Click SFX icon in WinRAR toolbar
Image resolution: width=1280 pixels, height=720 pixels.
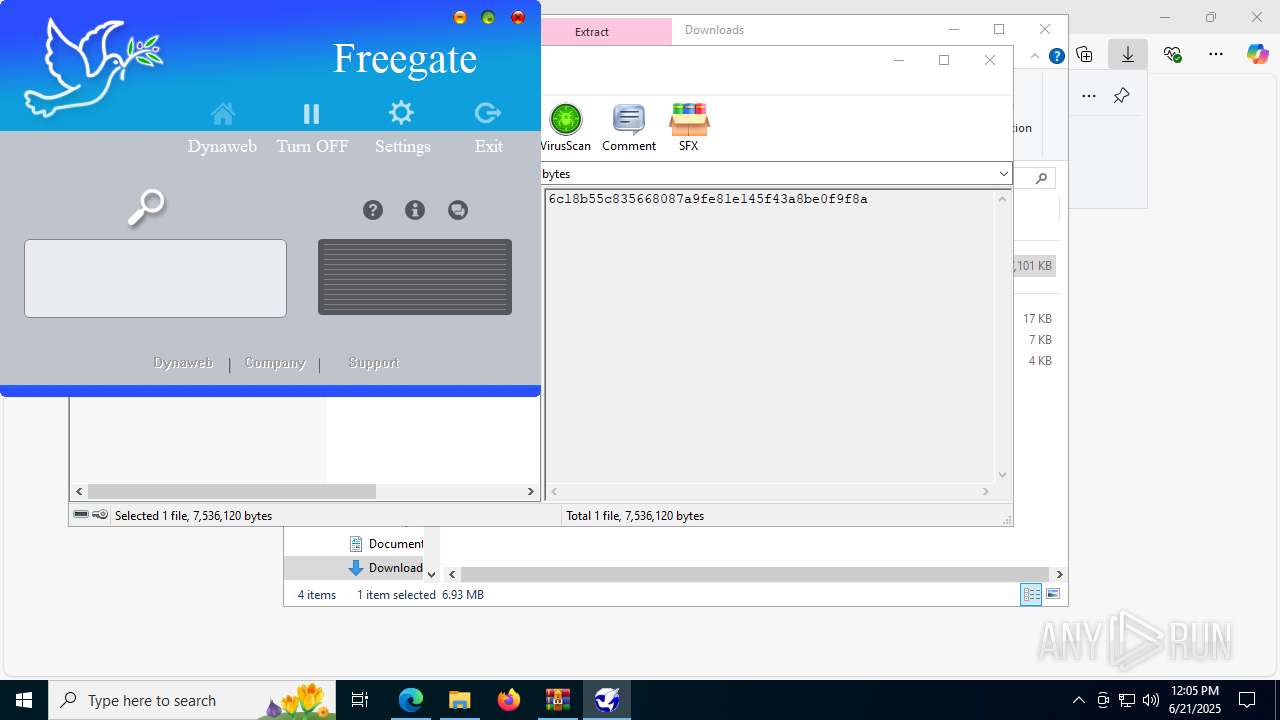(x=689, y=127)
